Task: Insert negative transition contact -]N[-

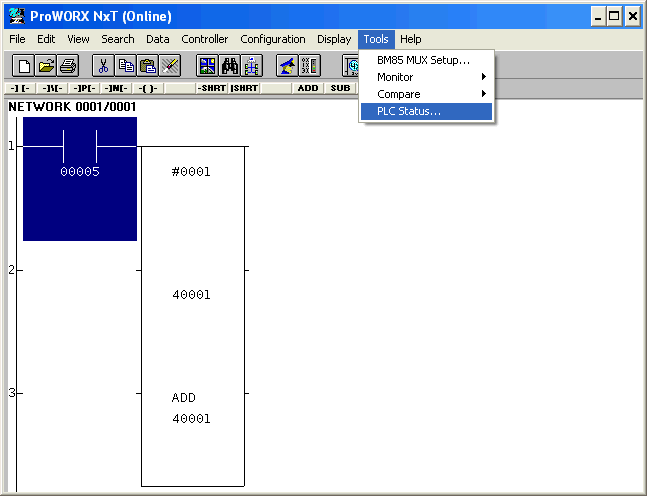Action: (x=116, y=88)
